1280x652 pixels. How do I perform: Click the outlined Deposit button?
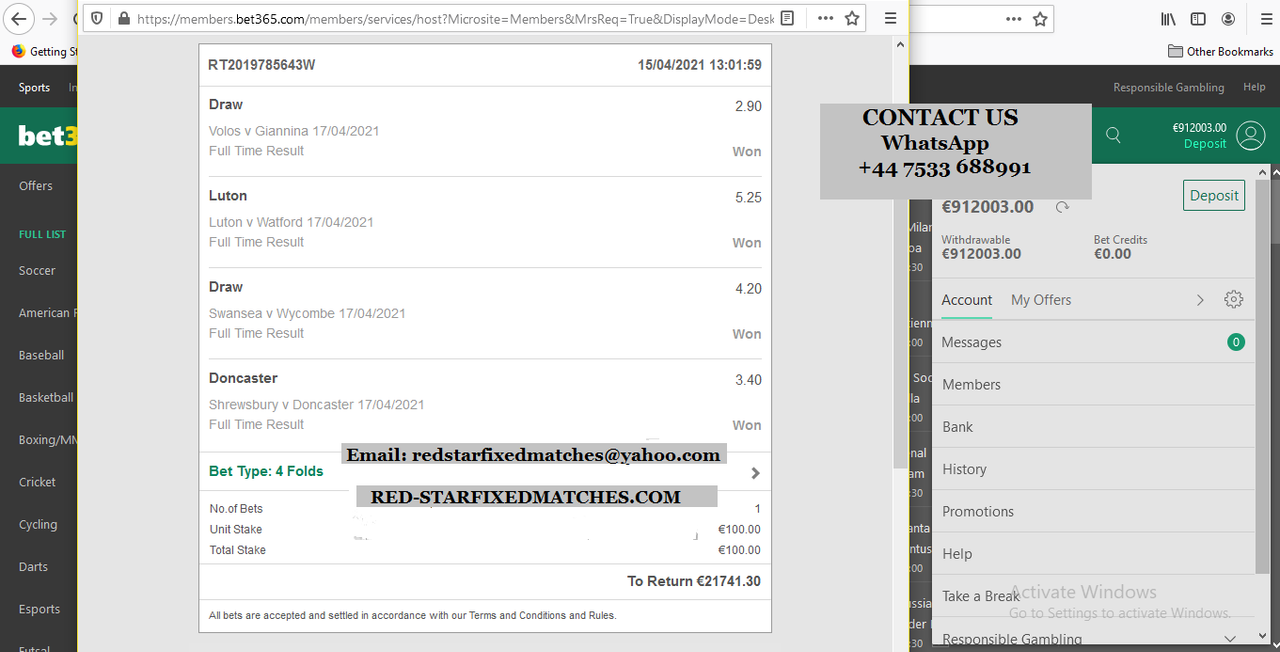[x=1214, y=196]
